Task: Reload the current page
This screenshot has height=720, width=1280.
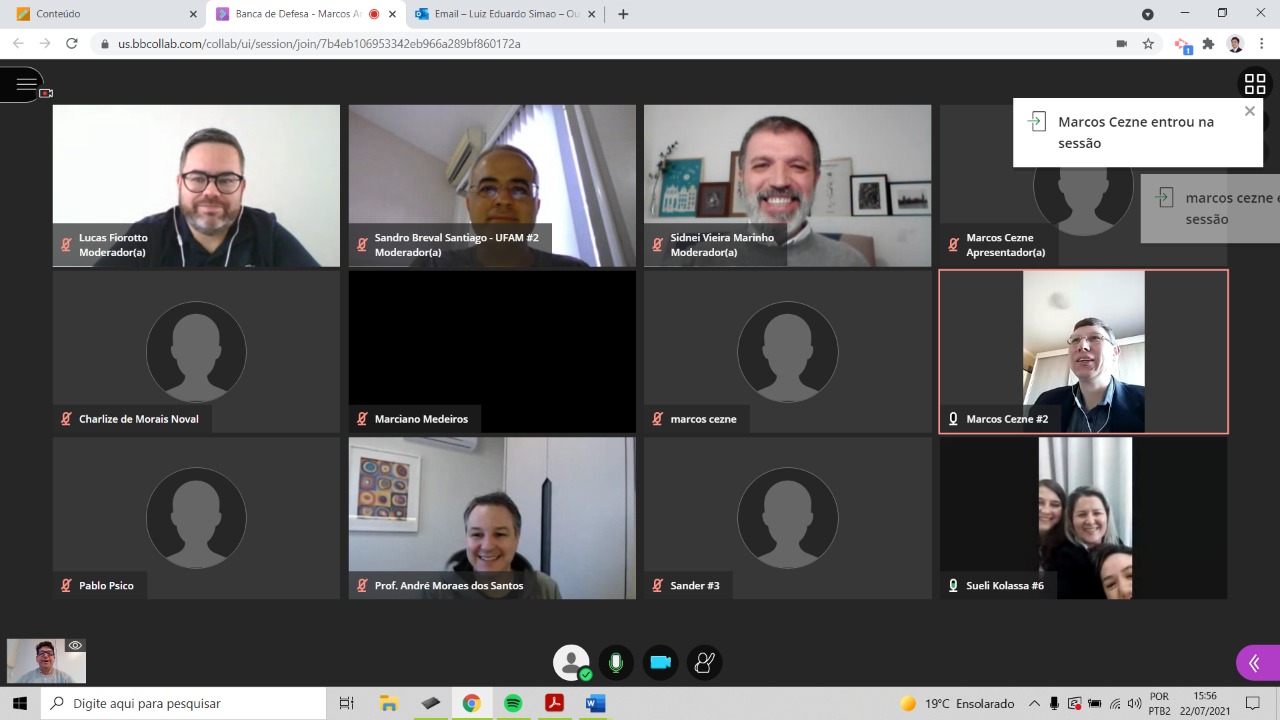Action: pos(72,44)
